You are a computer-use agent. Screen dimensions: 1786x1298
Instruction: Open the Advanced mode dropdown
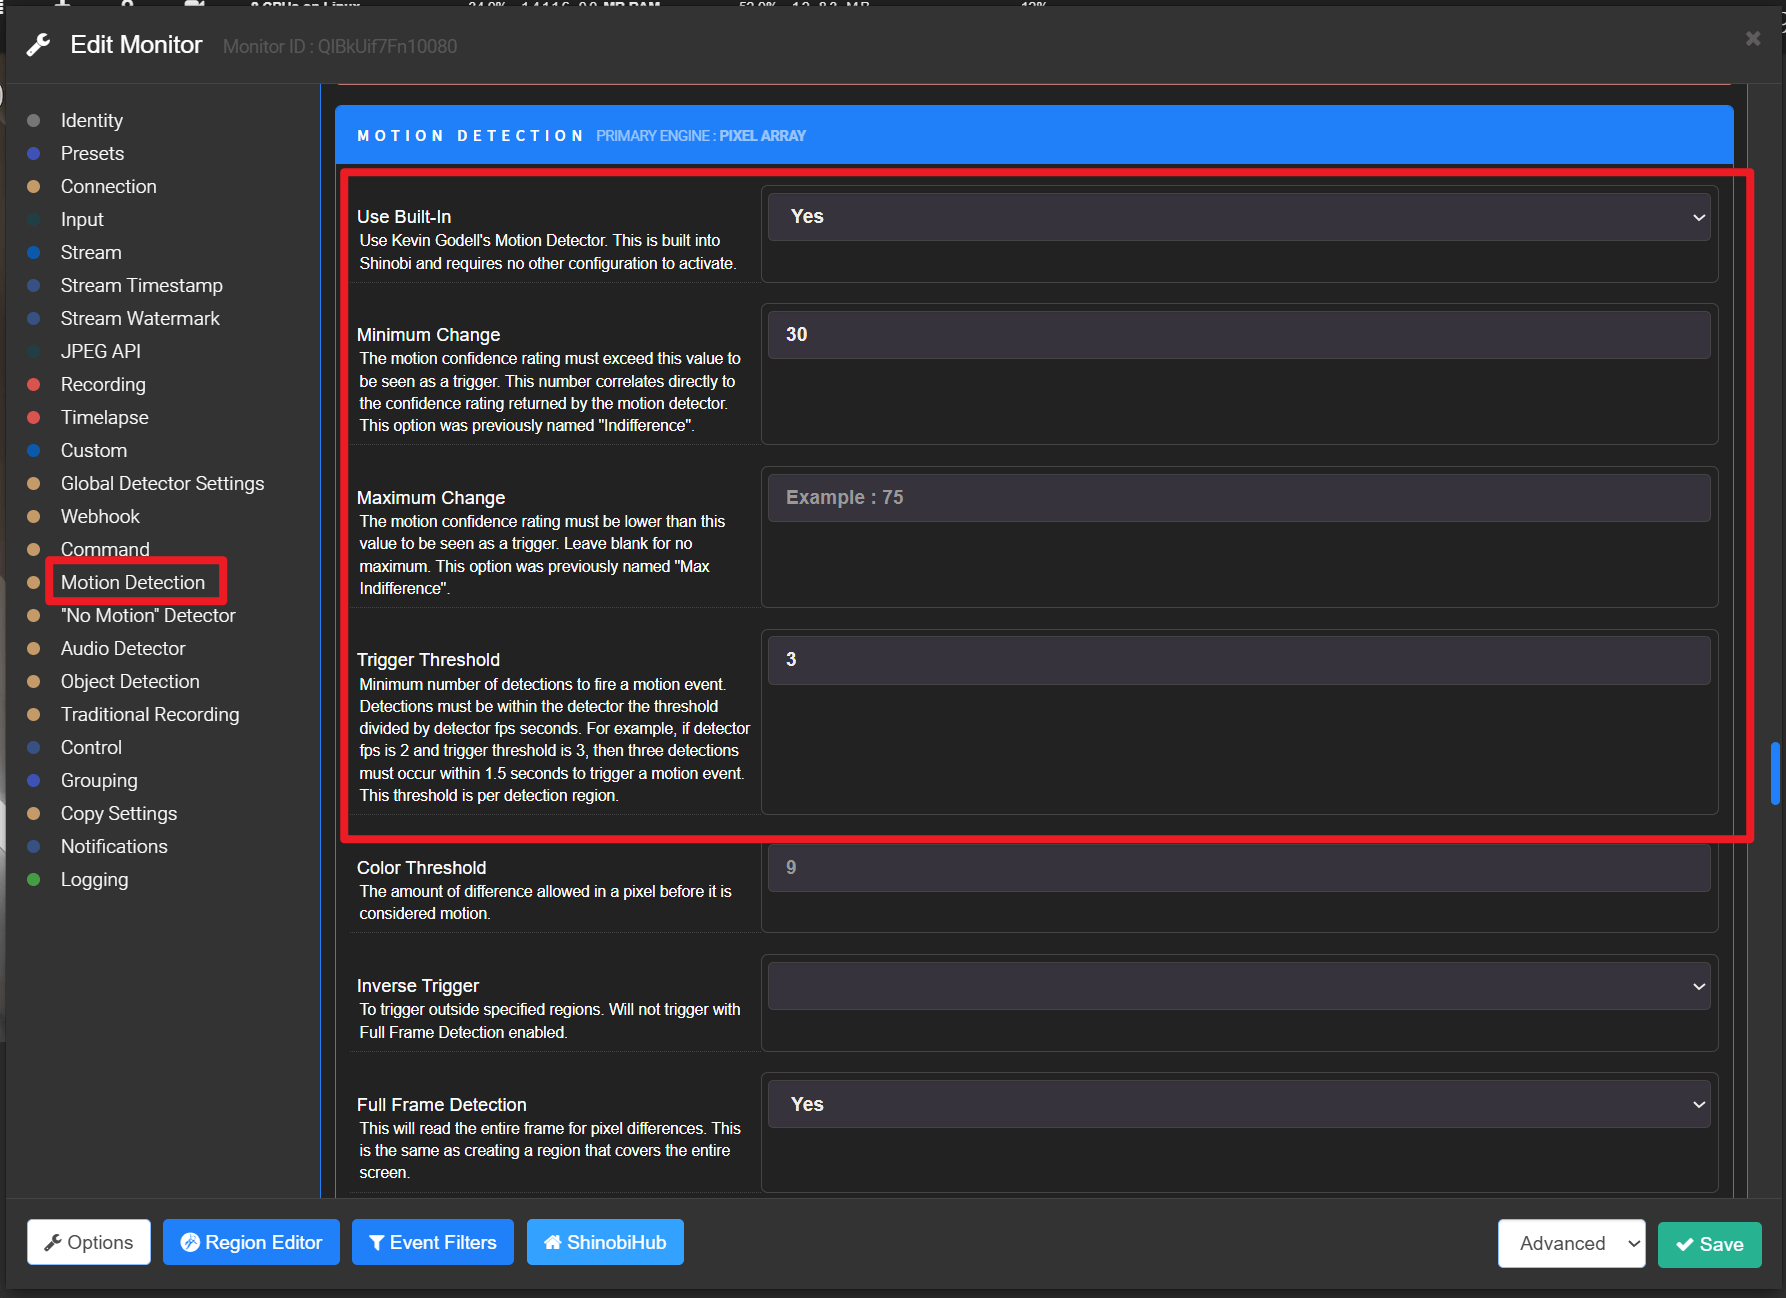click(x=1571, y=1243)
